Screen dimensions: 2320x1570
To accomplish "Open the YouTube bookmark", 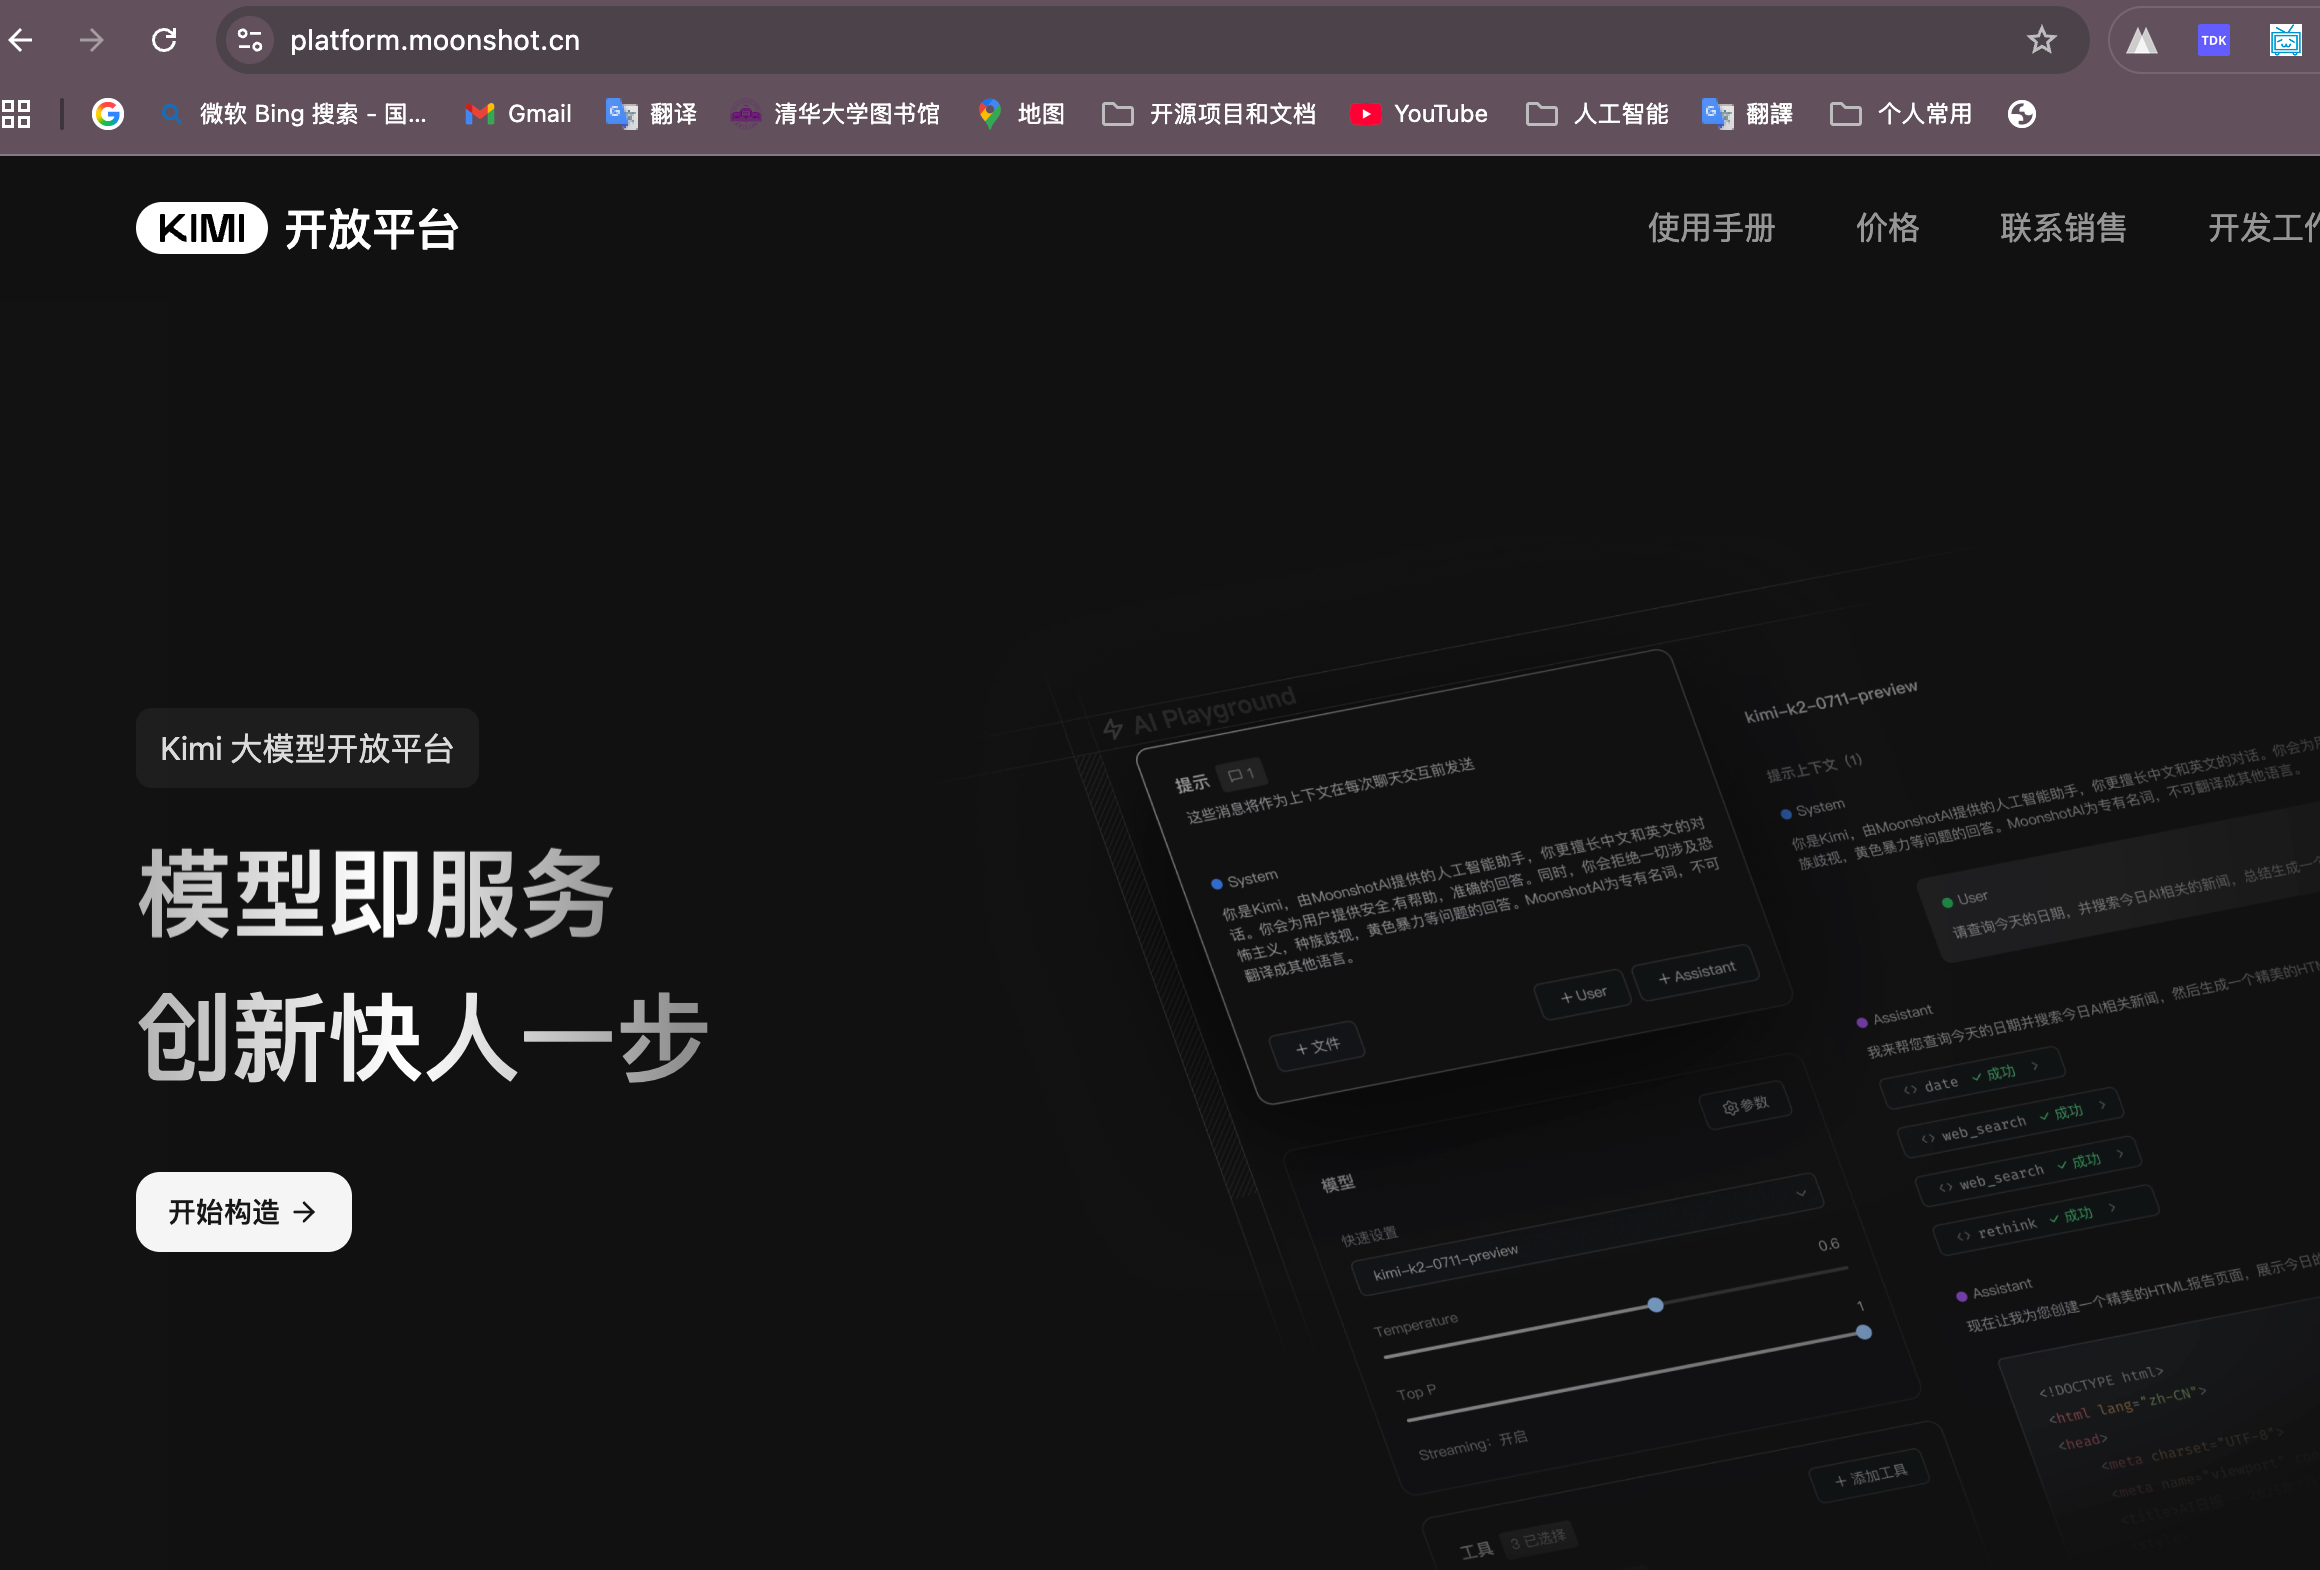I will [x=1418, y=113].
